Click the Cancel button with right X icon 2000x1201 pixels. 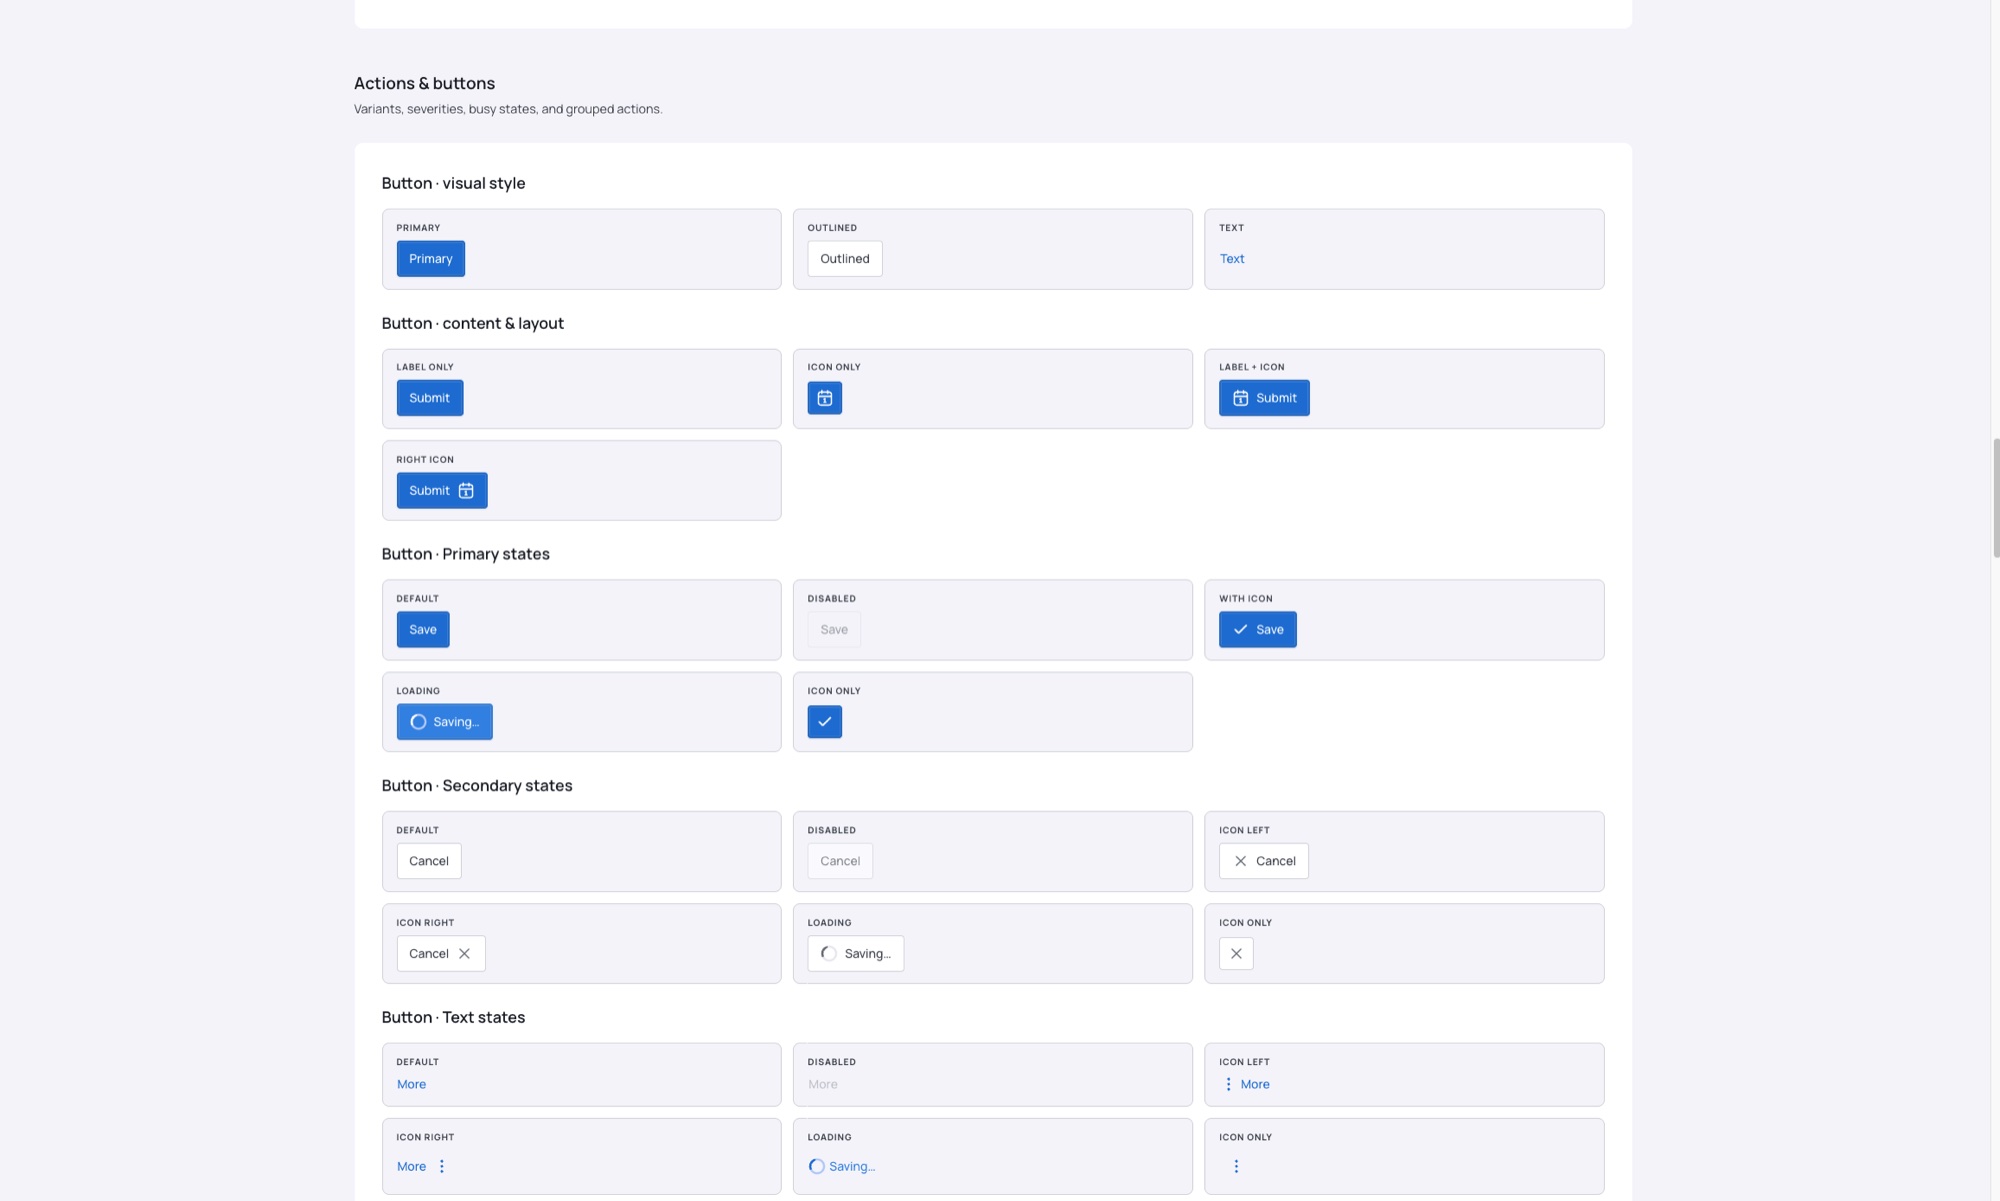441,953
